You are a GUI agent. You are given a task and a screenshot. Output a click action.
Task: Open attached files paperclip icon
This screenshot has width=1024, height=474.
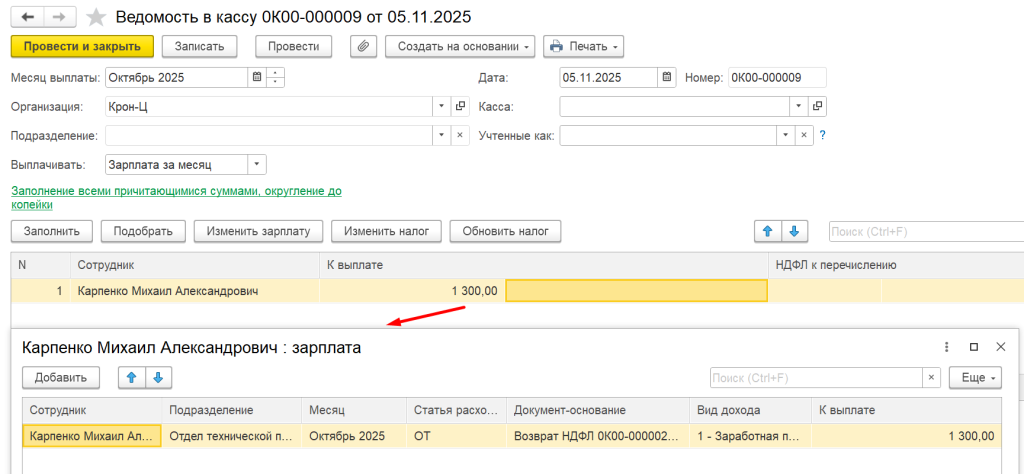(x=364, y=46)
